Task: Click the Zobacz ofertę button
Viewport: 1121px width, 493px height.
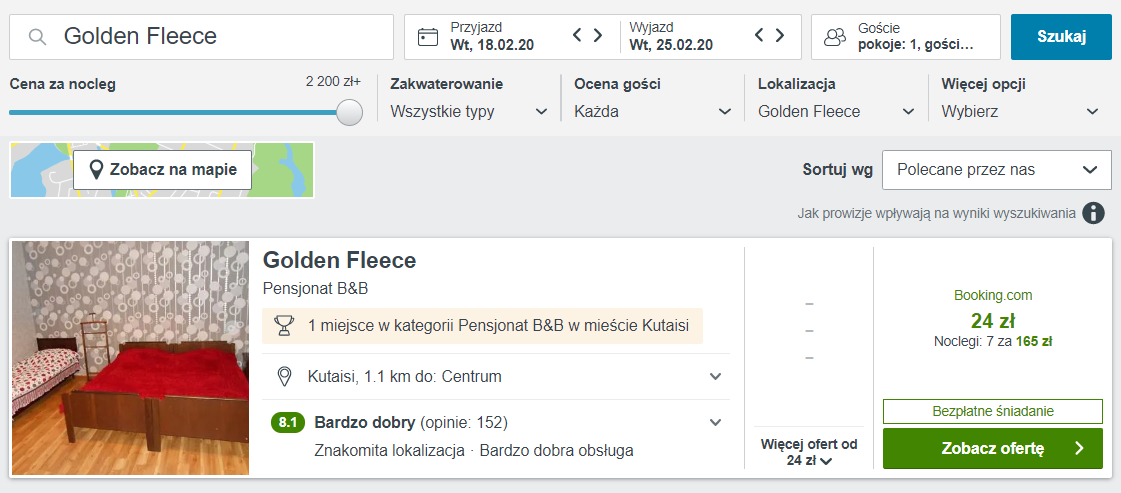Action: coord(993,448)
